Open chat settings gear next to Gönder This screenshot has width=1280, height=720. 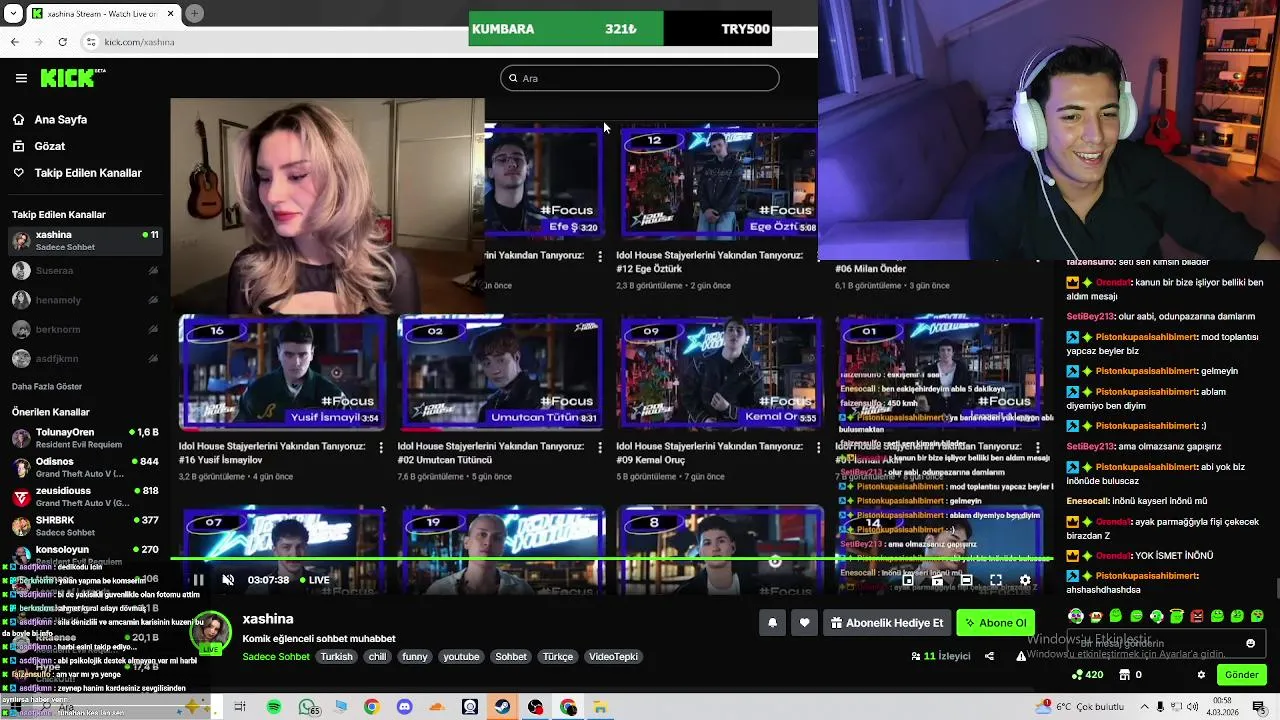point(1201,675)
